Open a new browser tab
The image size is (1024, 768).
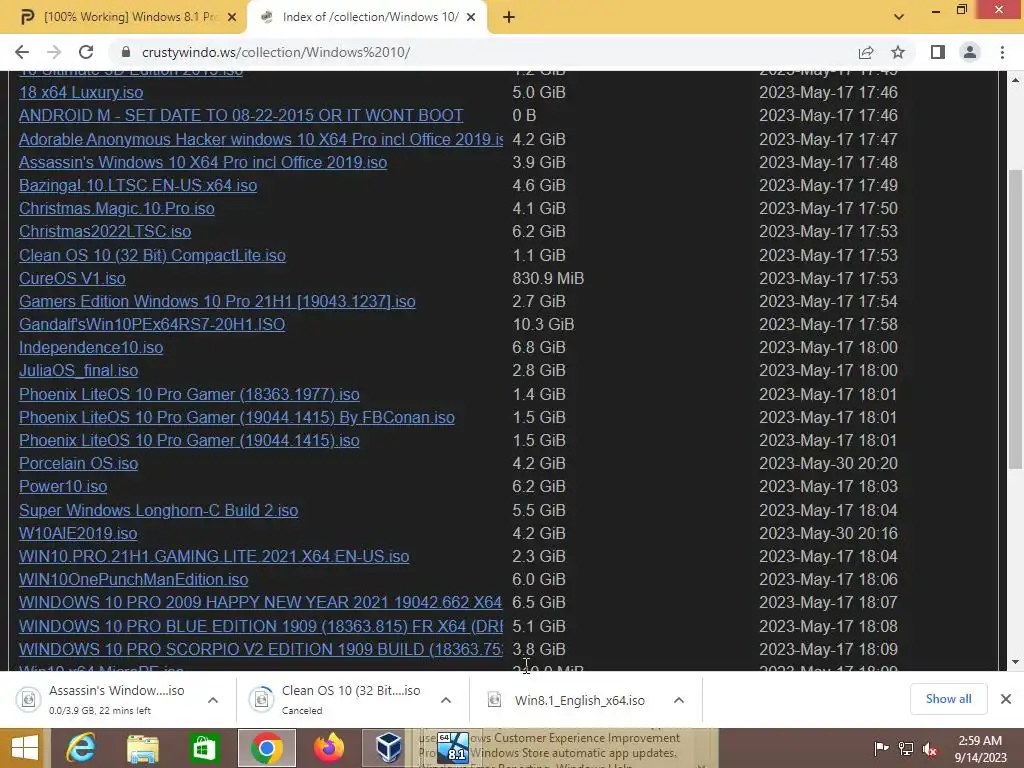tap(509, 17)
